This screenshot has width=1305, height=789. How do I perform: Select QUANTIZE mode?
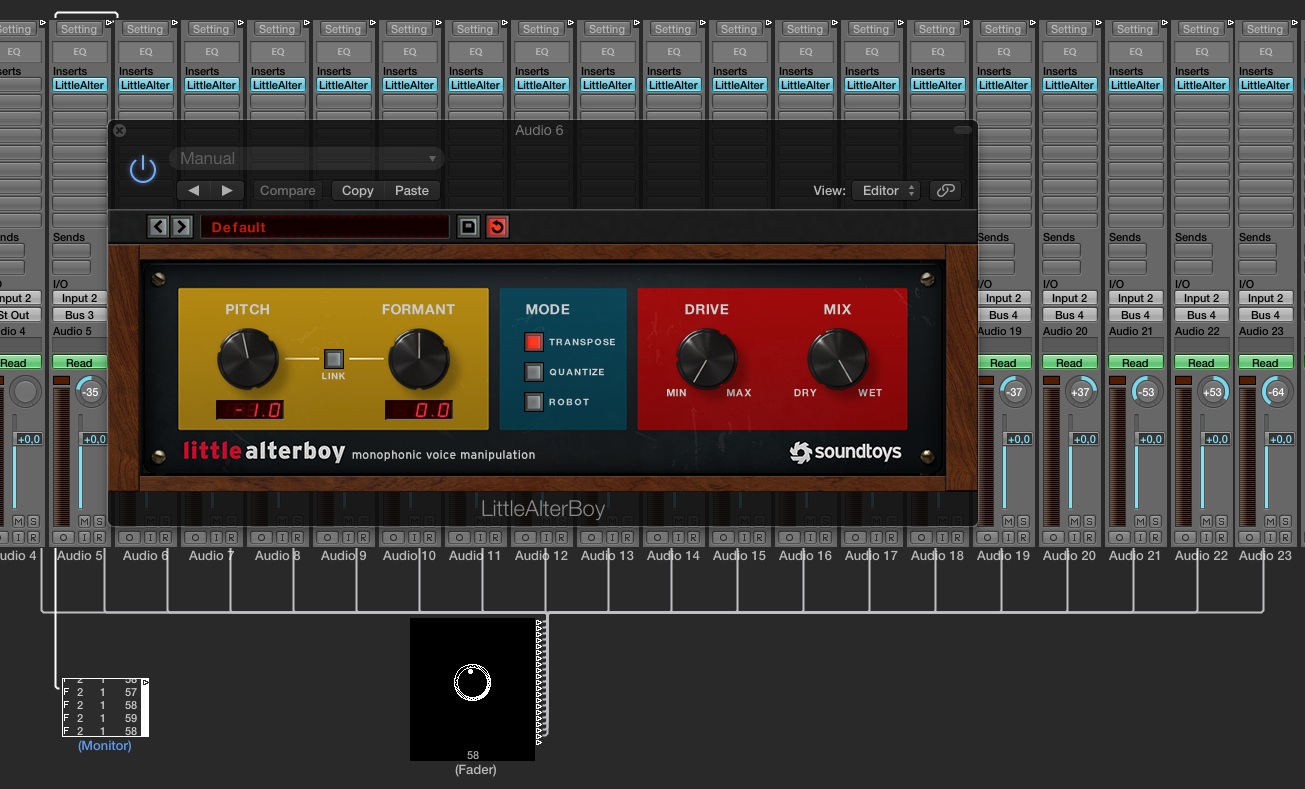[534, 372]
